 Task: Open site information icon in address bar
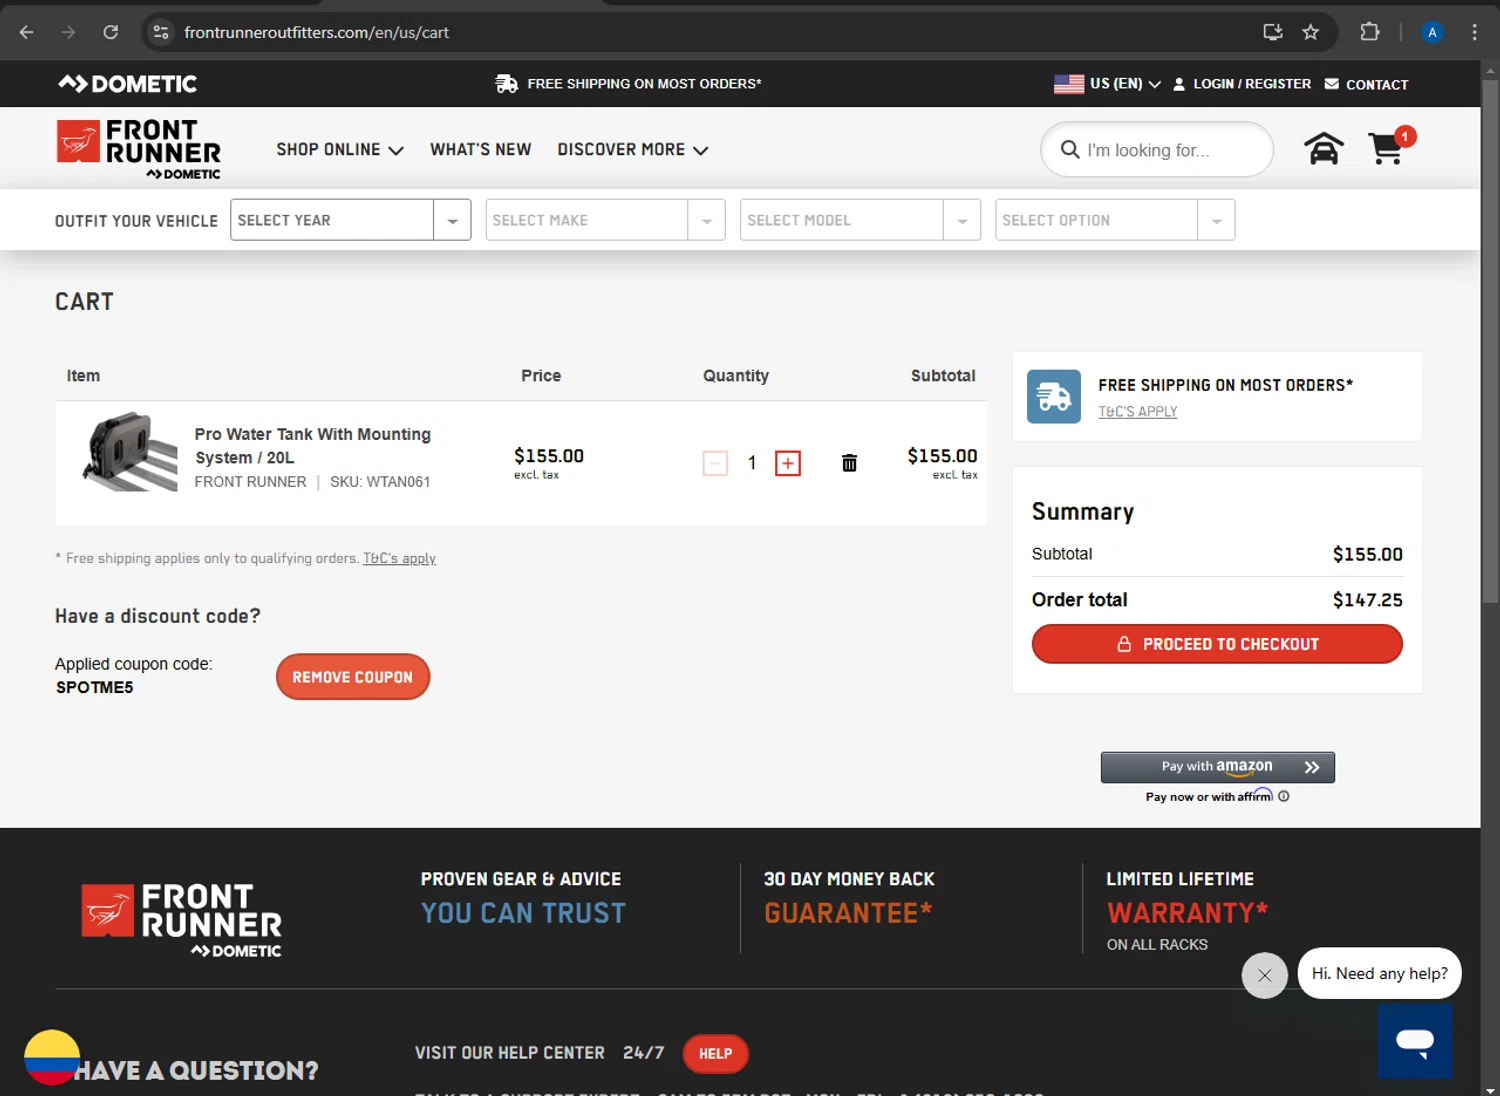coord(161,32)
